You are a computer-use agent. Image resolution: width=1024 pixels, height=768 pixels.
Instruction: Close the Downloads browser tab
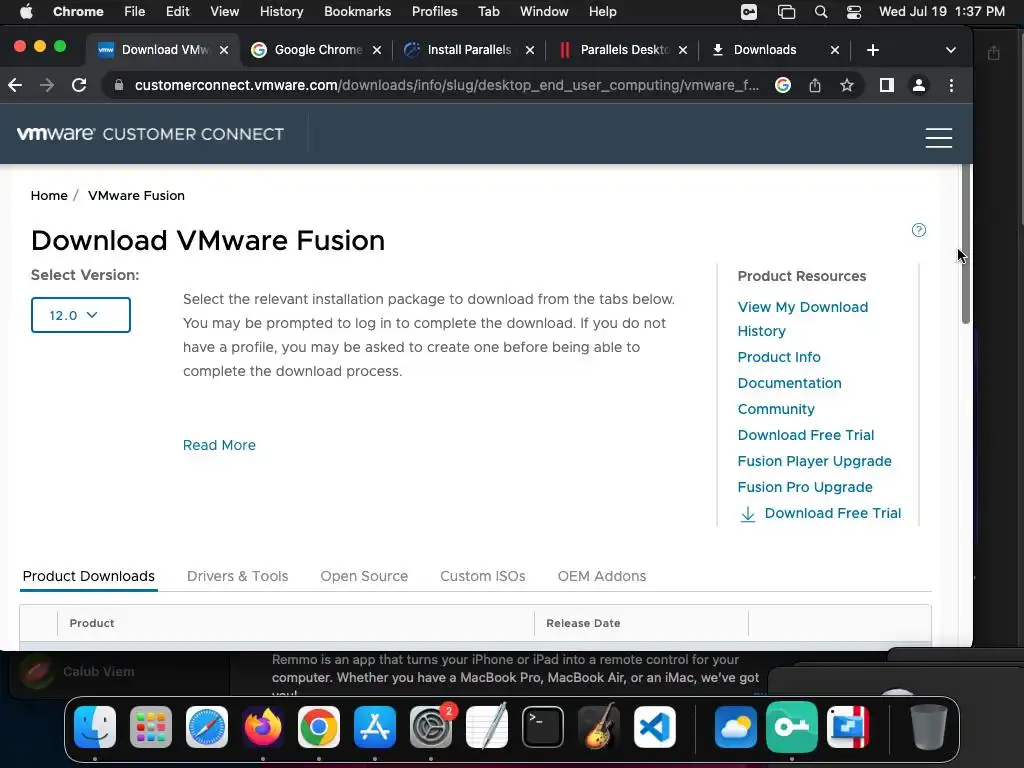click(x=834, y=50)
